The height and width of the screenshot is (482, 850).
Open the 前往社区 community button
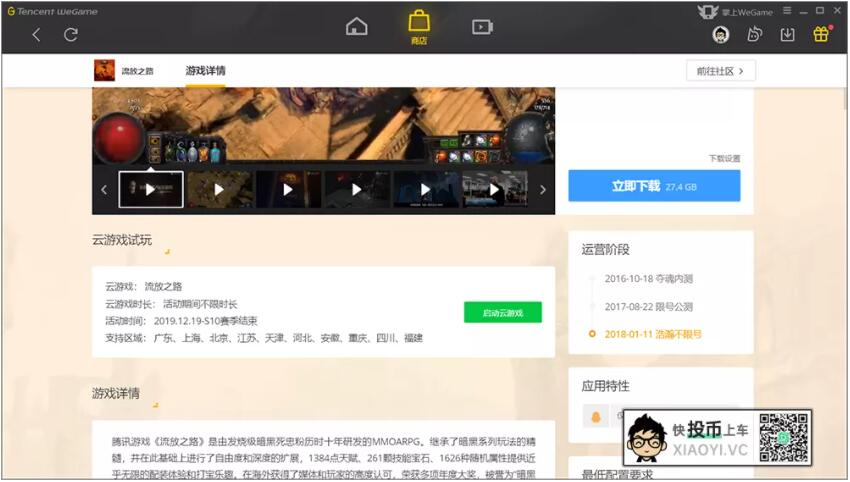tap(720, 71)
